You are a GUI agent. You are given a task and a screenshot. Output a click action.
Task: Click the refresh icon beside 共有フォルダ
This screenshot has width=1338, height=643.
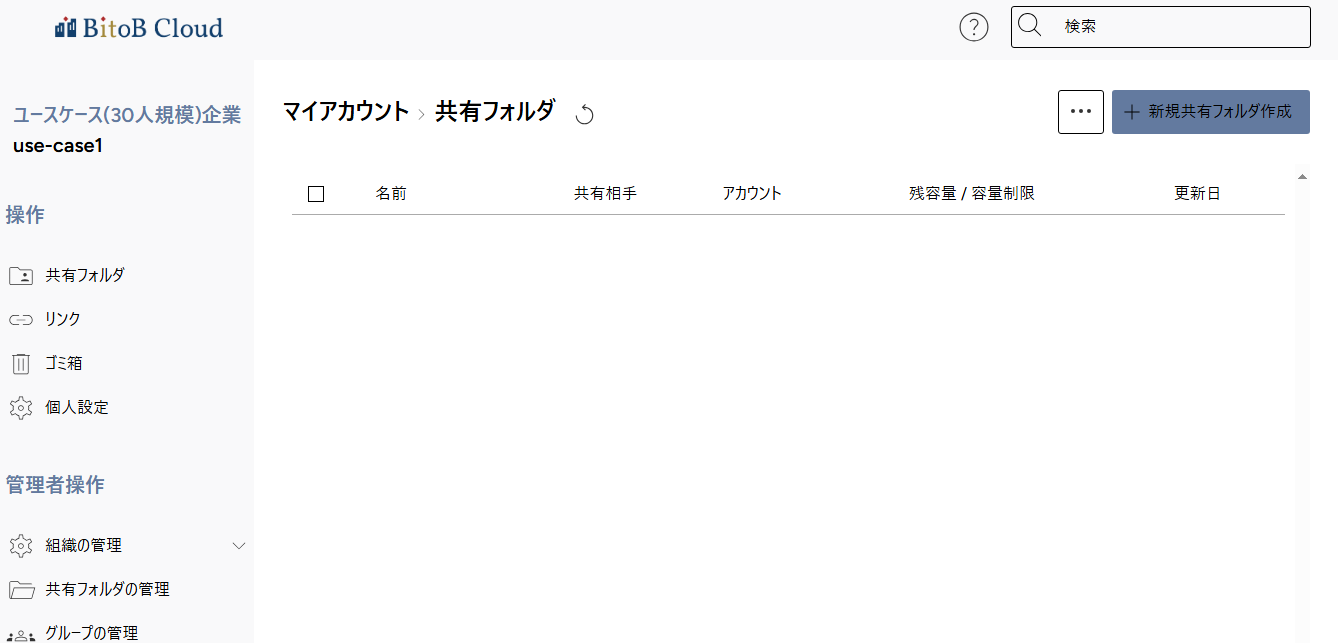[585, 114]
